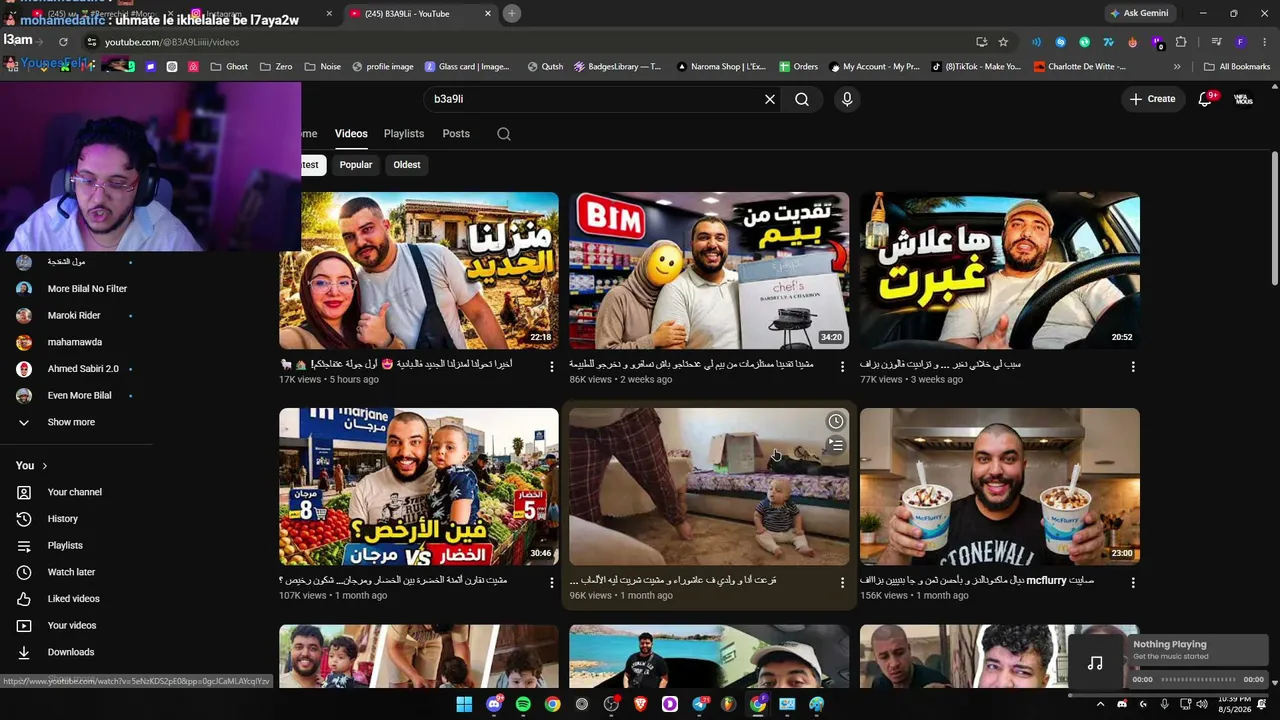Click the page vertical scrollbar

pos(1274,218)
